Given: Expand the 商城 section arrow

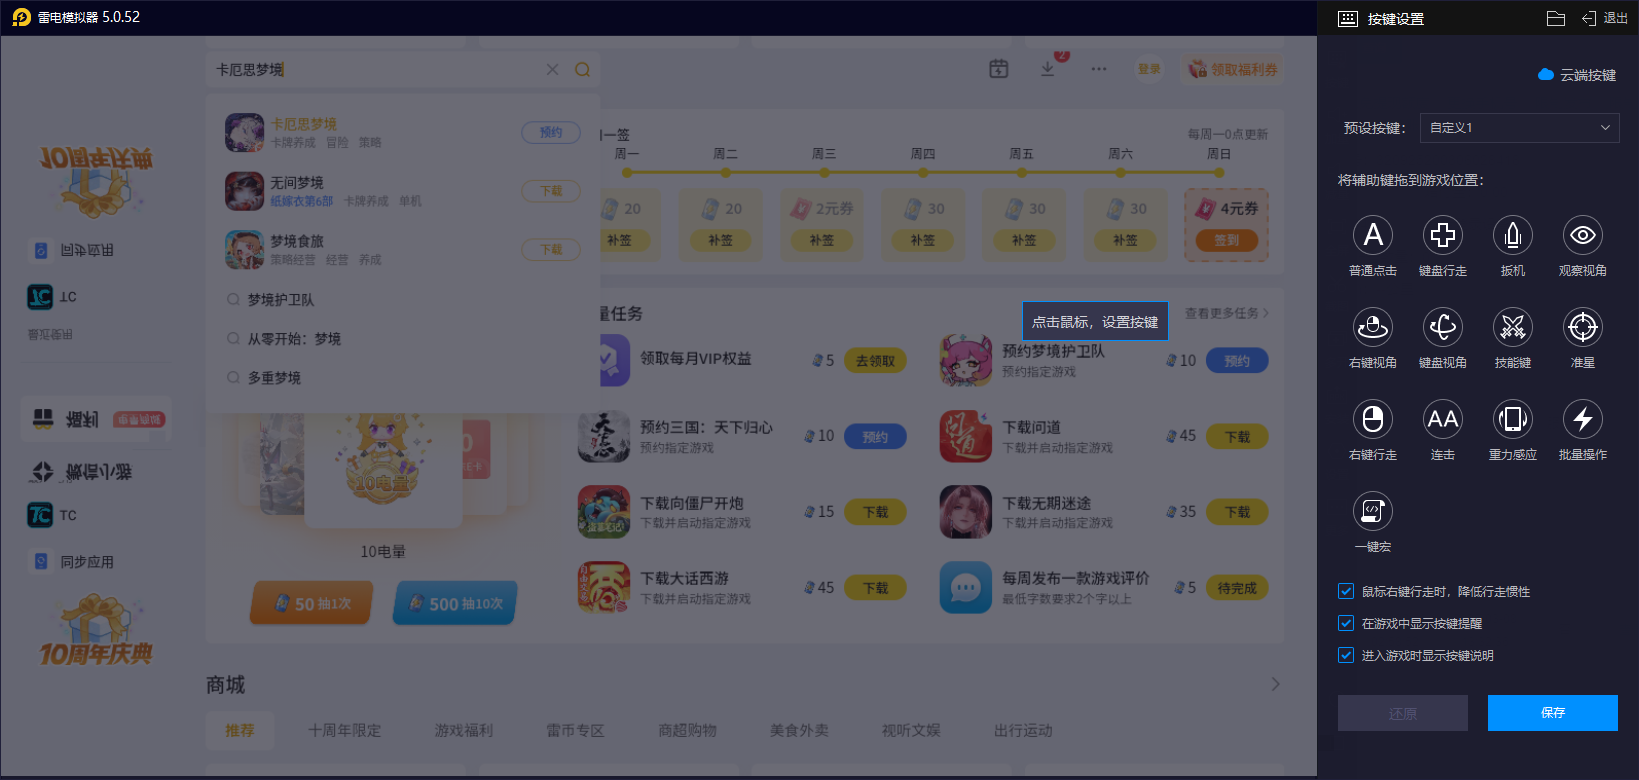Looking at the screenshot, I should click(1275, 684).
